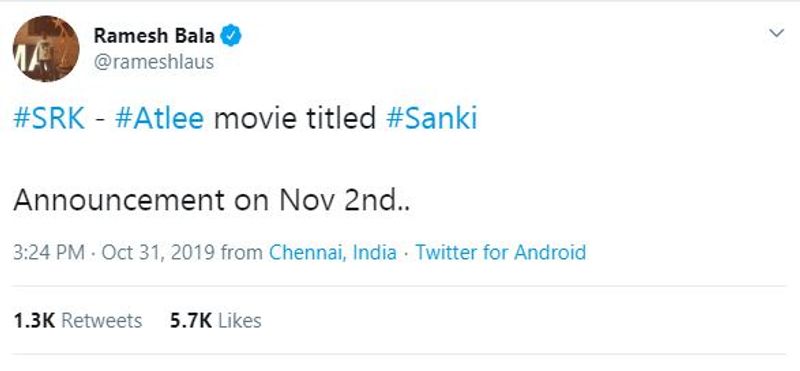Open the #Atlee hashtag
The height and width of the screenshot is (371, 800).
click(x=159, y=119)
